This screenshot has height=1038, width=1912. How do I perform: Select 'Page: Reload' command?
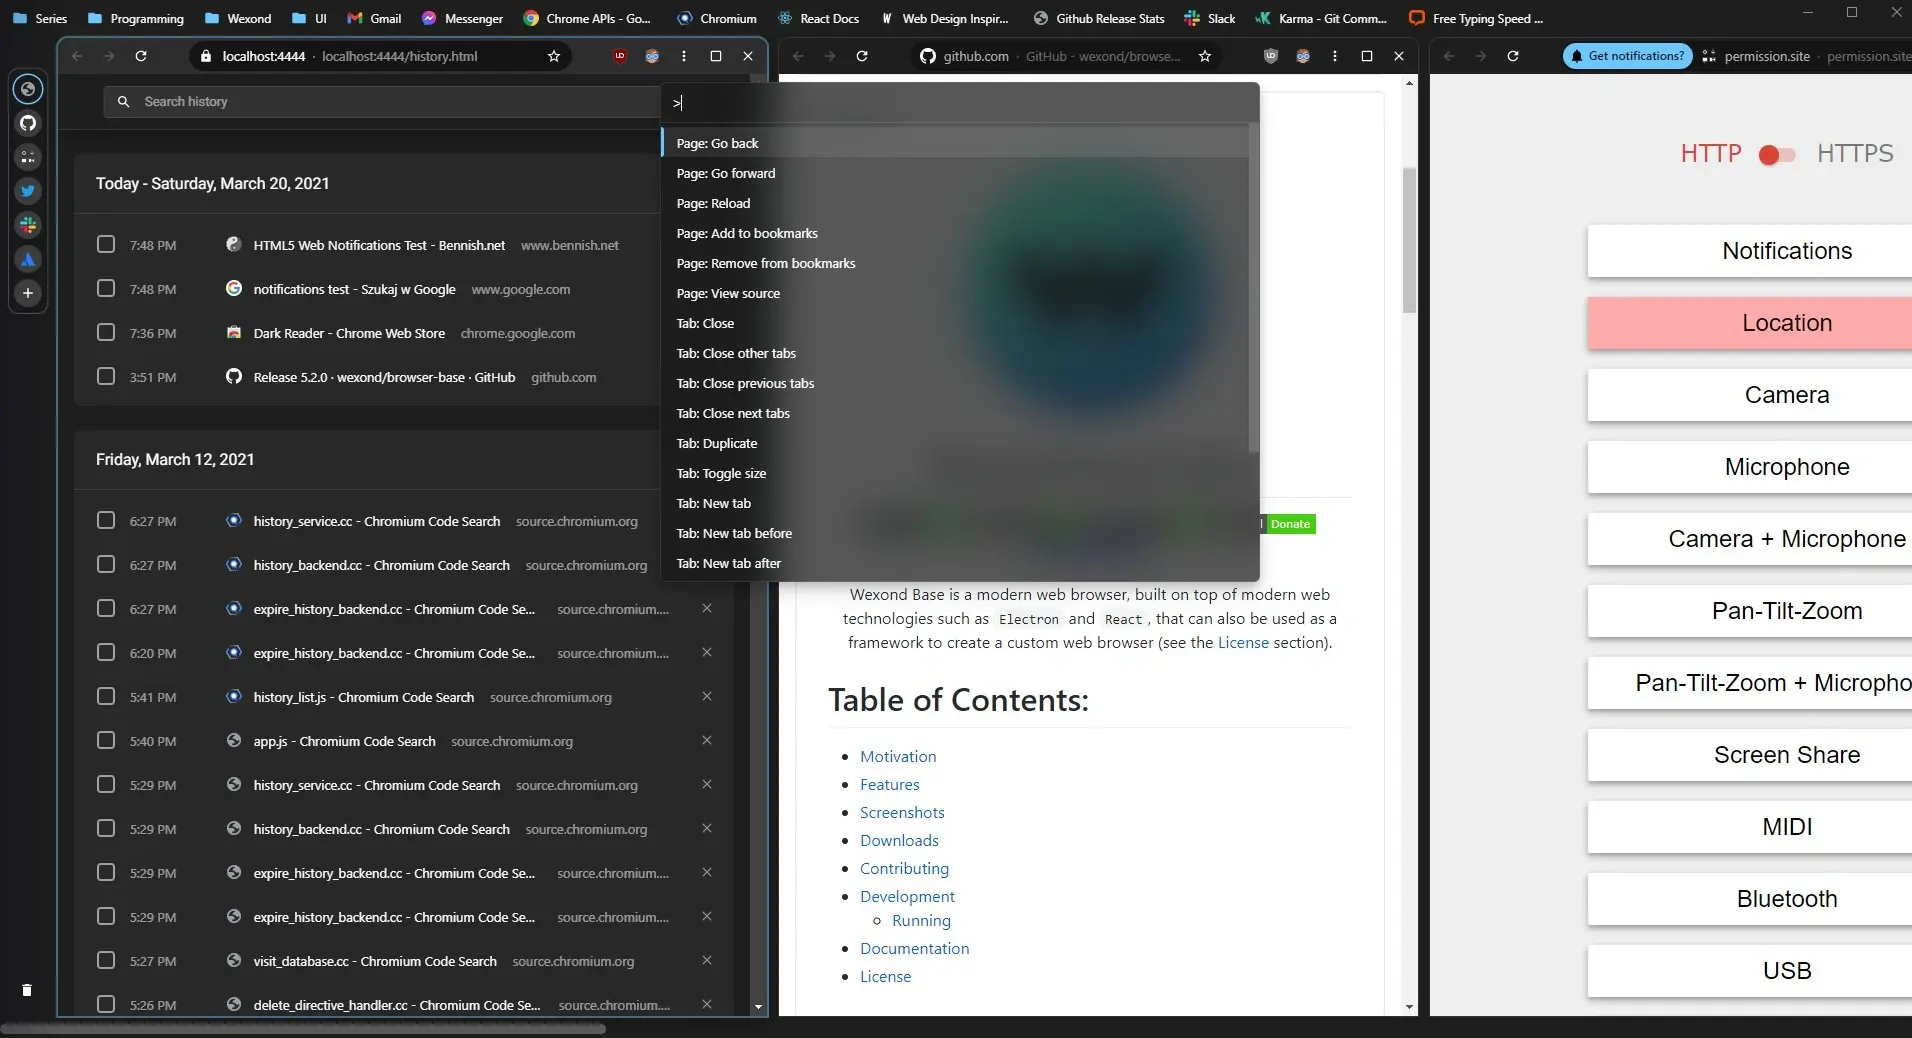click(955, 203)
